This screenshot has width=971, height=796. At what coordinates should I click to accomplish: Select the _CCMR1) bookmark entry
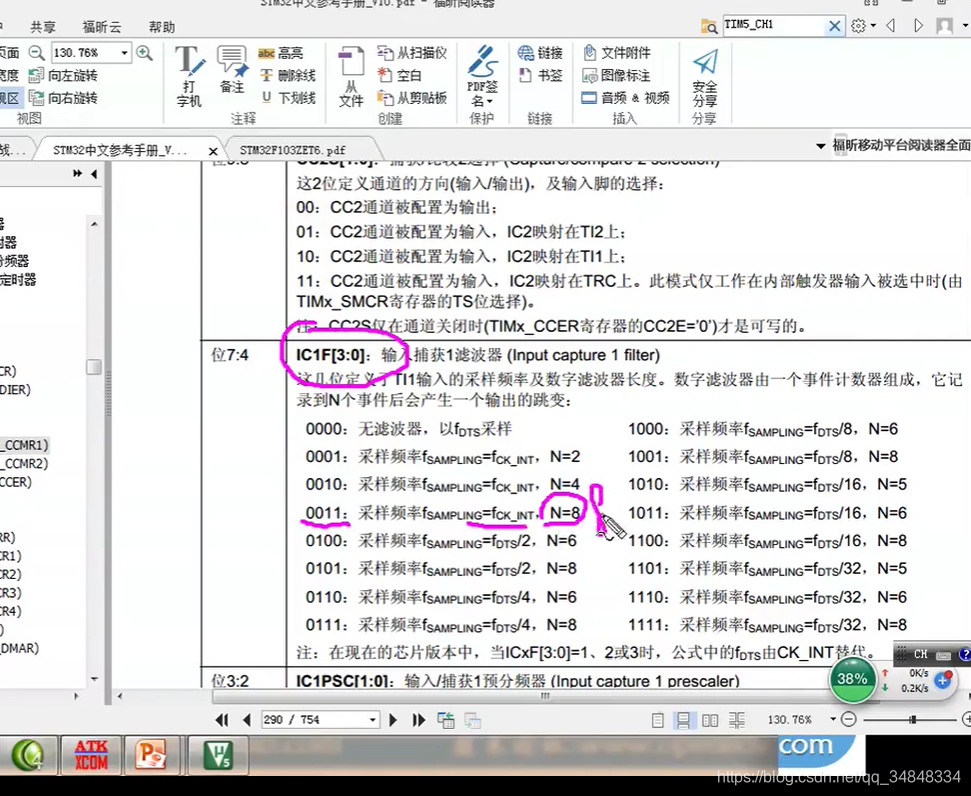(24, 445)
